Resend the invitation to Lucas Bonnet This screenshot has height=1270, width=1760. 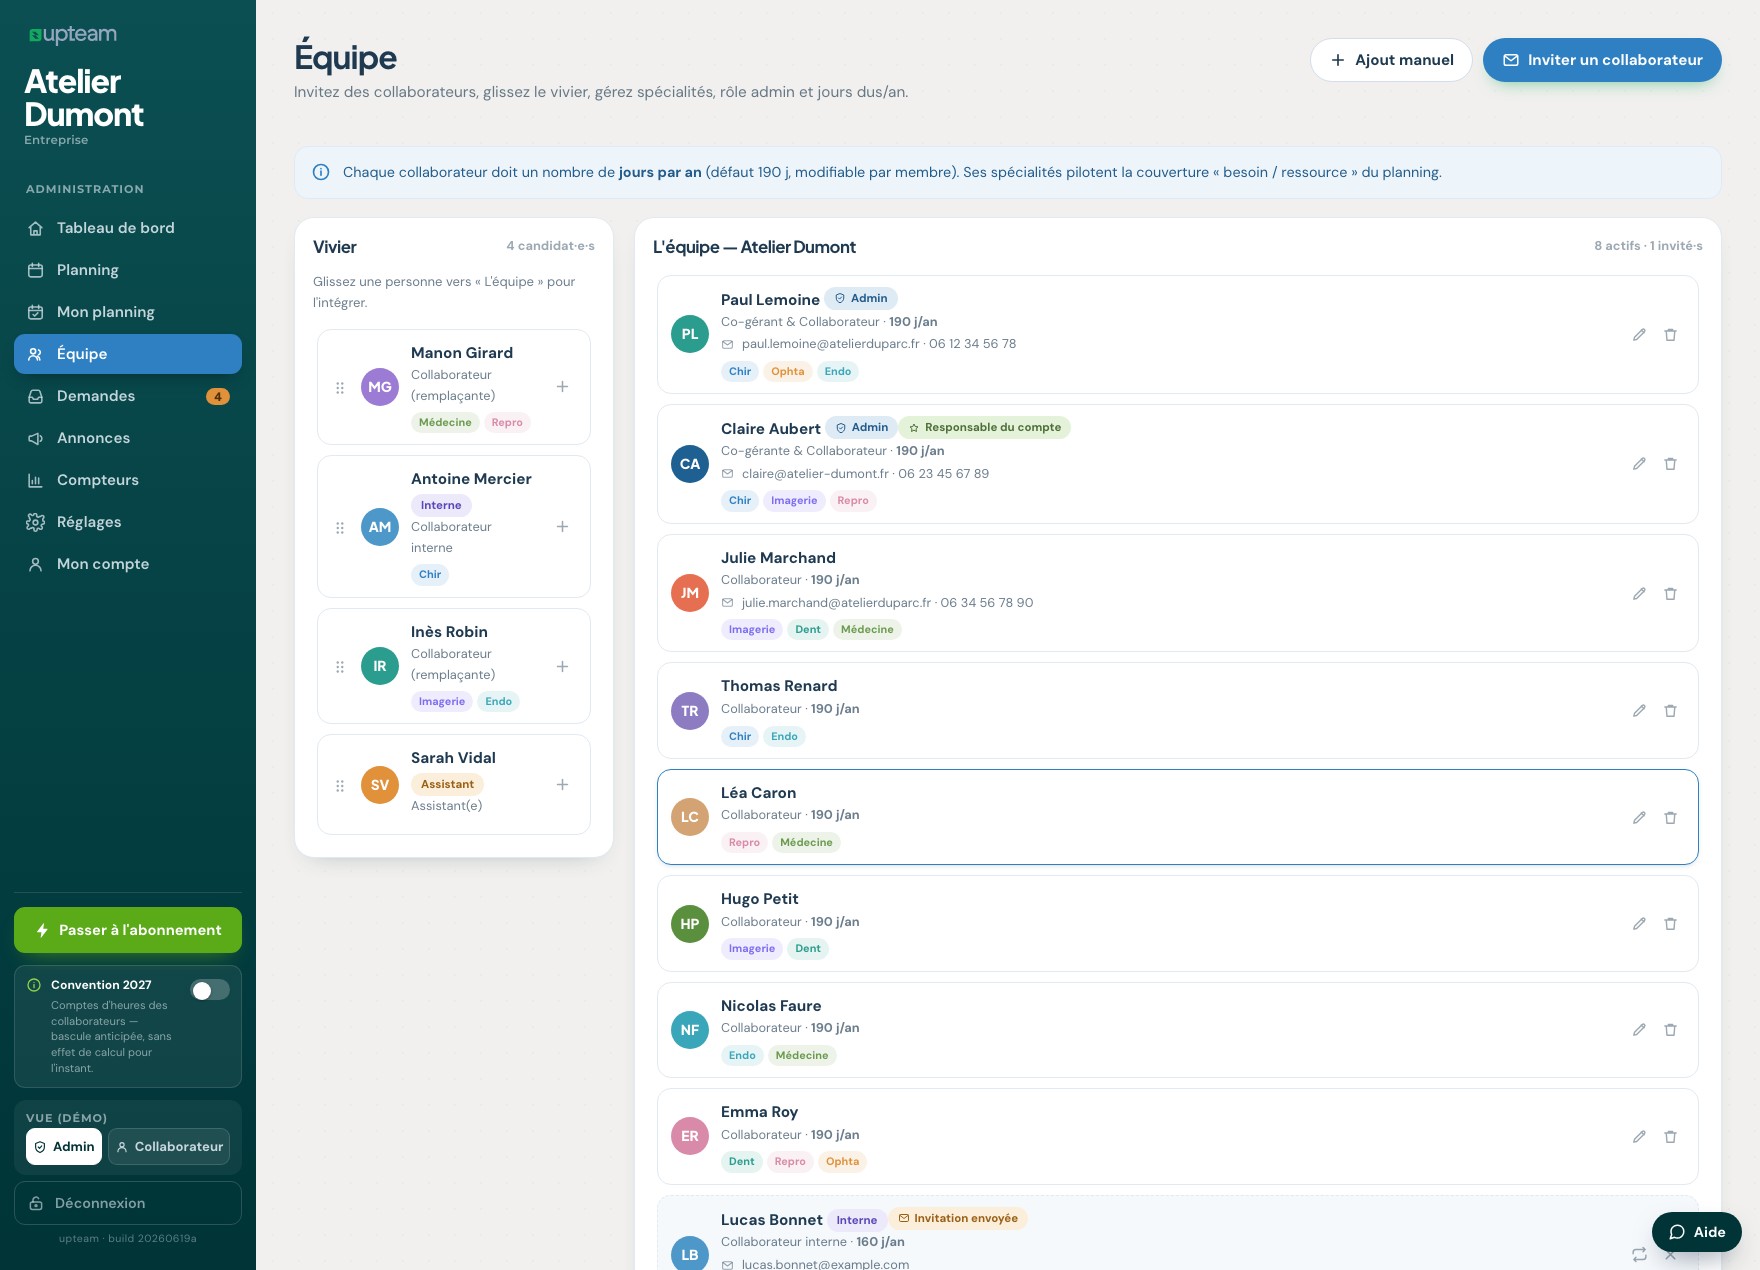click(x=1639, y=1254)
